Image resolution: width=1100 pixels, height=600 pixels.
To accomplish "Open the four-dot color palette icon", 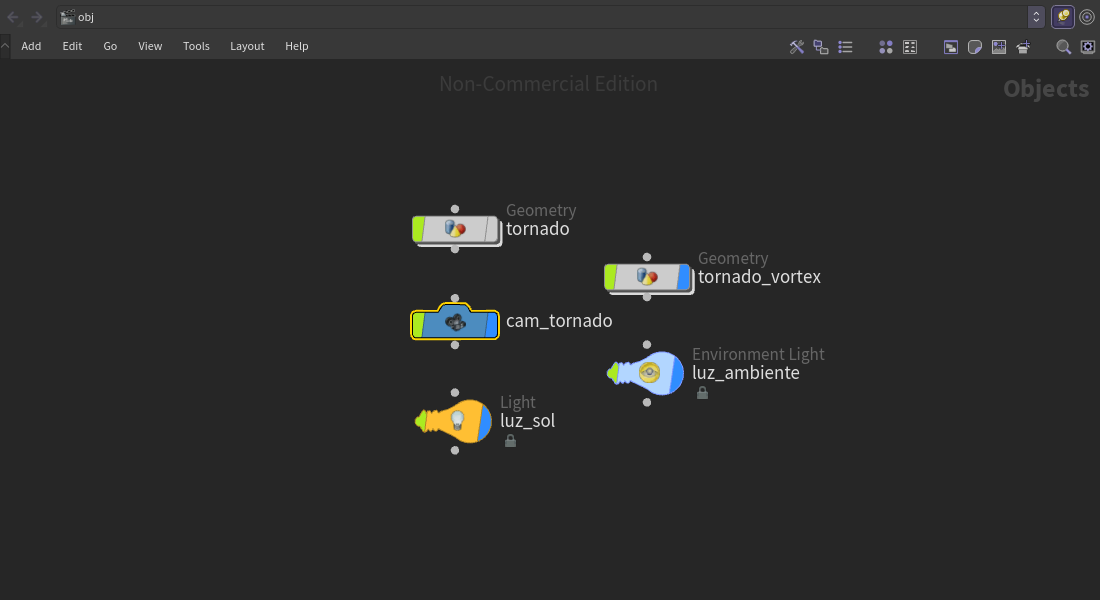I will point(886,47).
